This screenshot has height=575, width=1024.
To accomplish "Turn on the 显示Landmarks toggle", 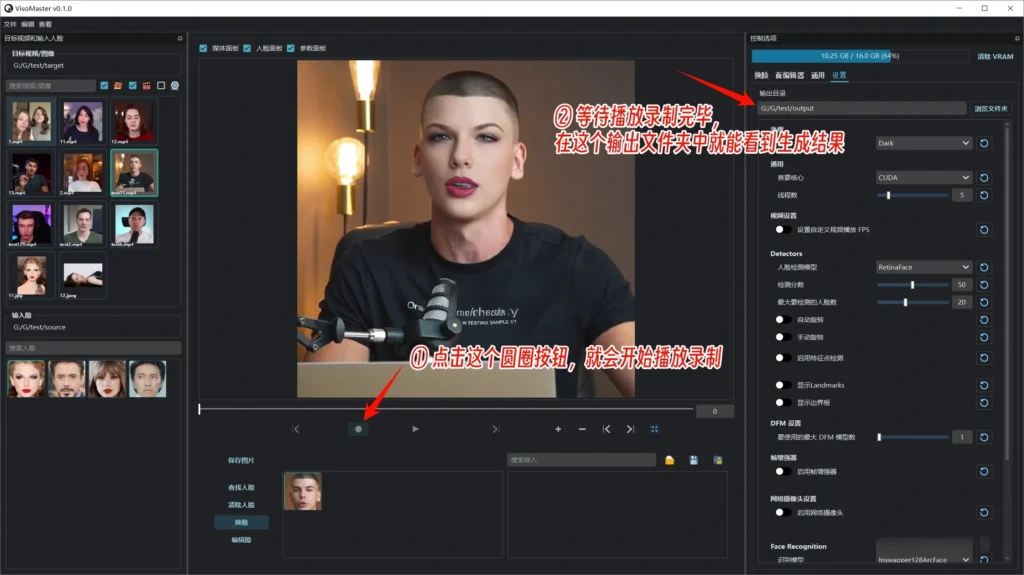I will click(x=784, y=385).
